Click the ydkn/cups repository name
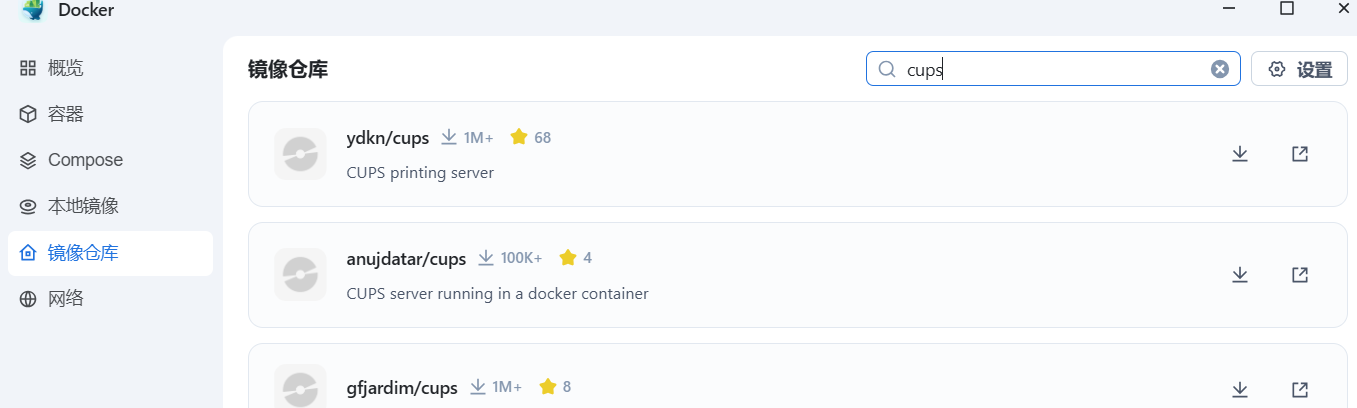1357x408 pixels. point(388,137)
